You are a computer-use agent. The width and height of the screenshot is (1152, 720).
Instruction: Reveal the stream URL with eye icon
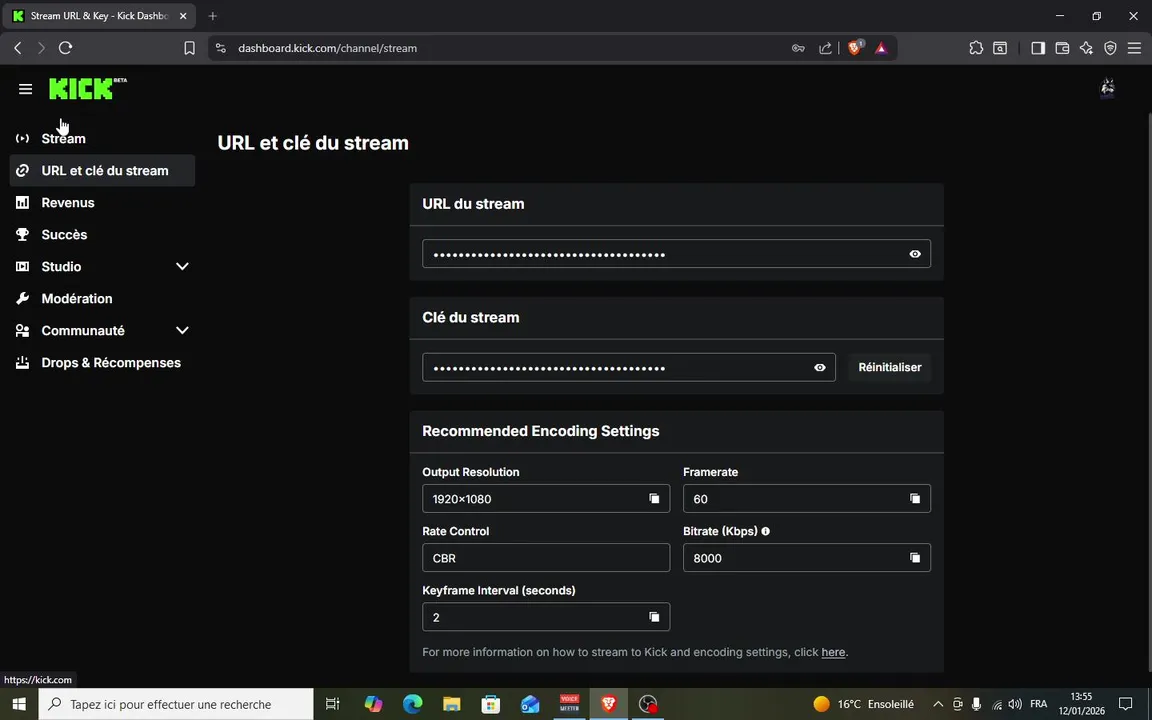[x=915, y=254]
